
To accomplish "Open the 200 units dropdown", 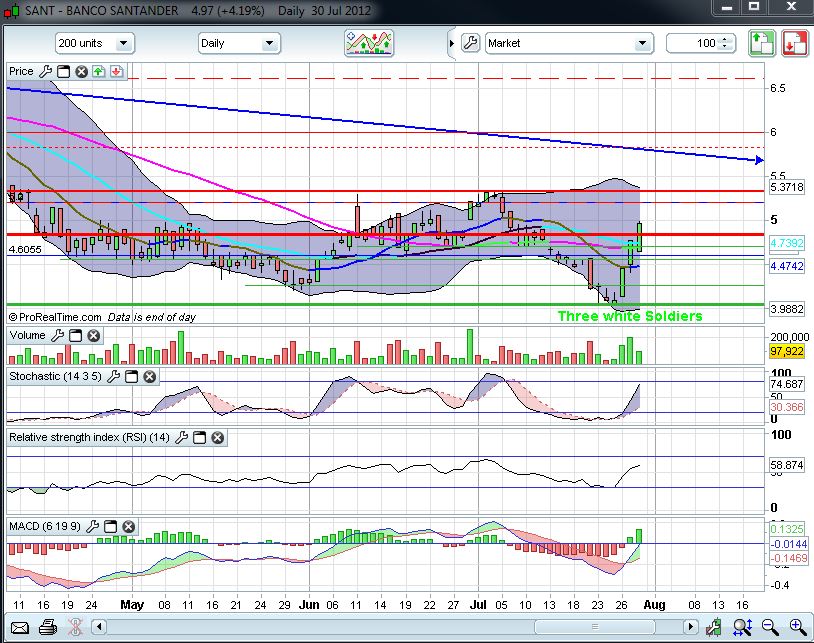I will point(94,43).
